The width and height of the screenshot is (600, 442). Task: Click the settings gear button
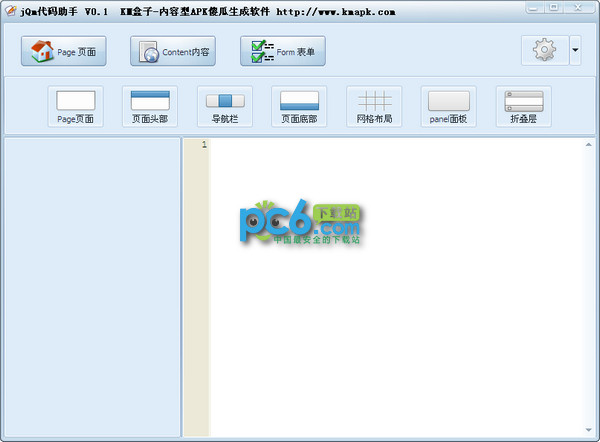click(x=545, y=50)
